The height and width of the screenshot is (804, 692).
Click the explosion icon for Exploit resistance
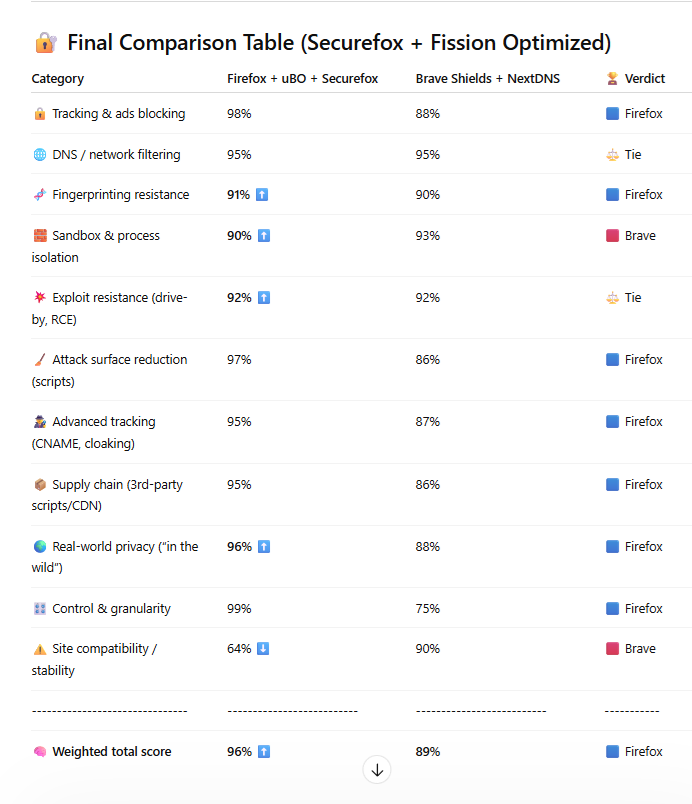tap(40, 297)
